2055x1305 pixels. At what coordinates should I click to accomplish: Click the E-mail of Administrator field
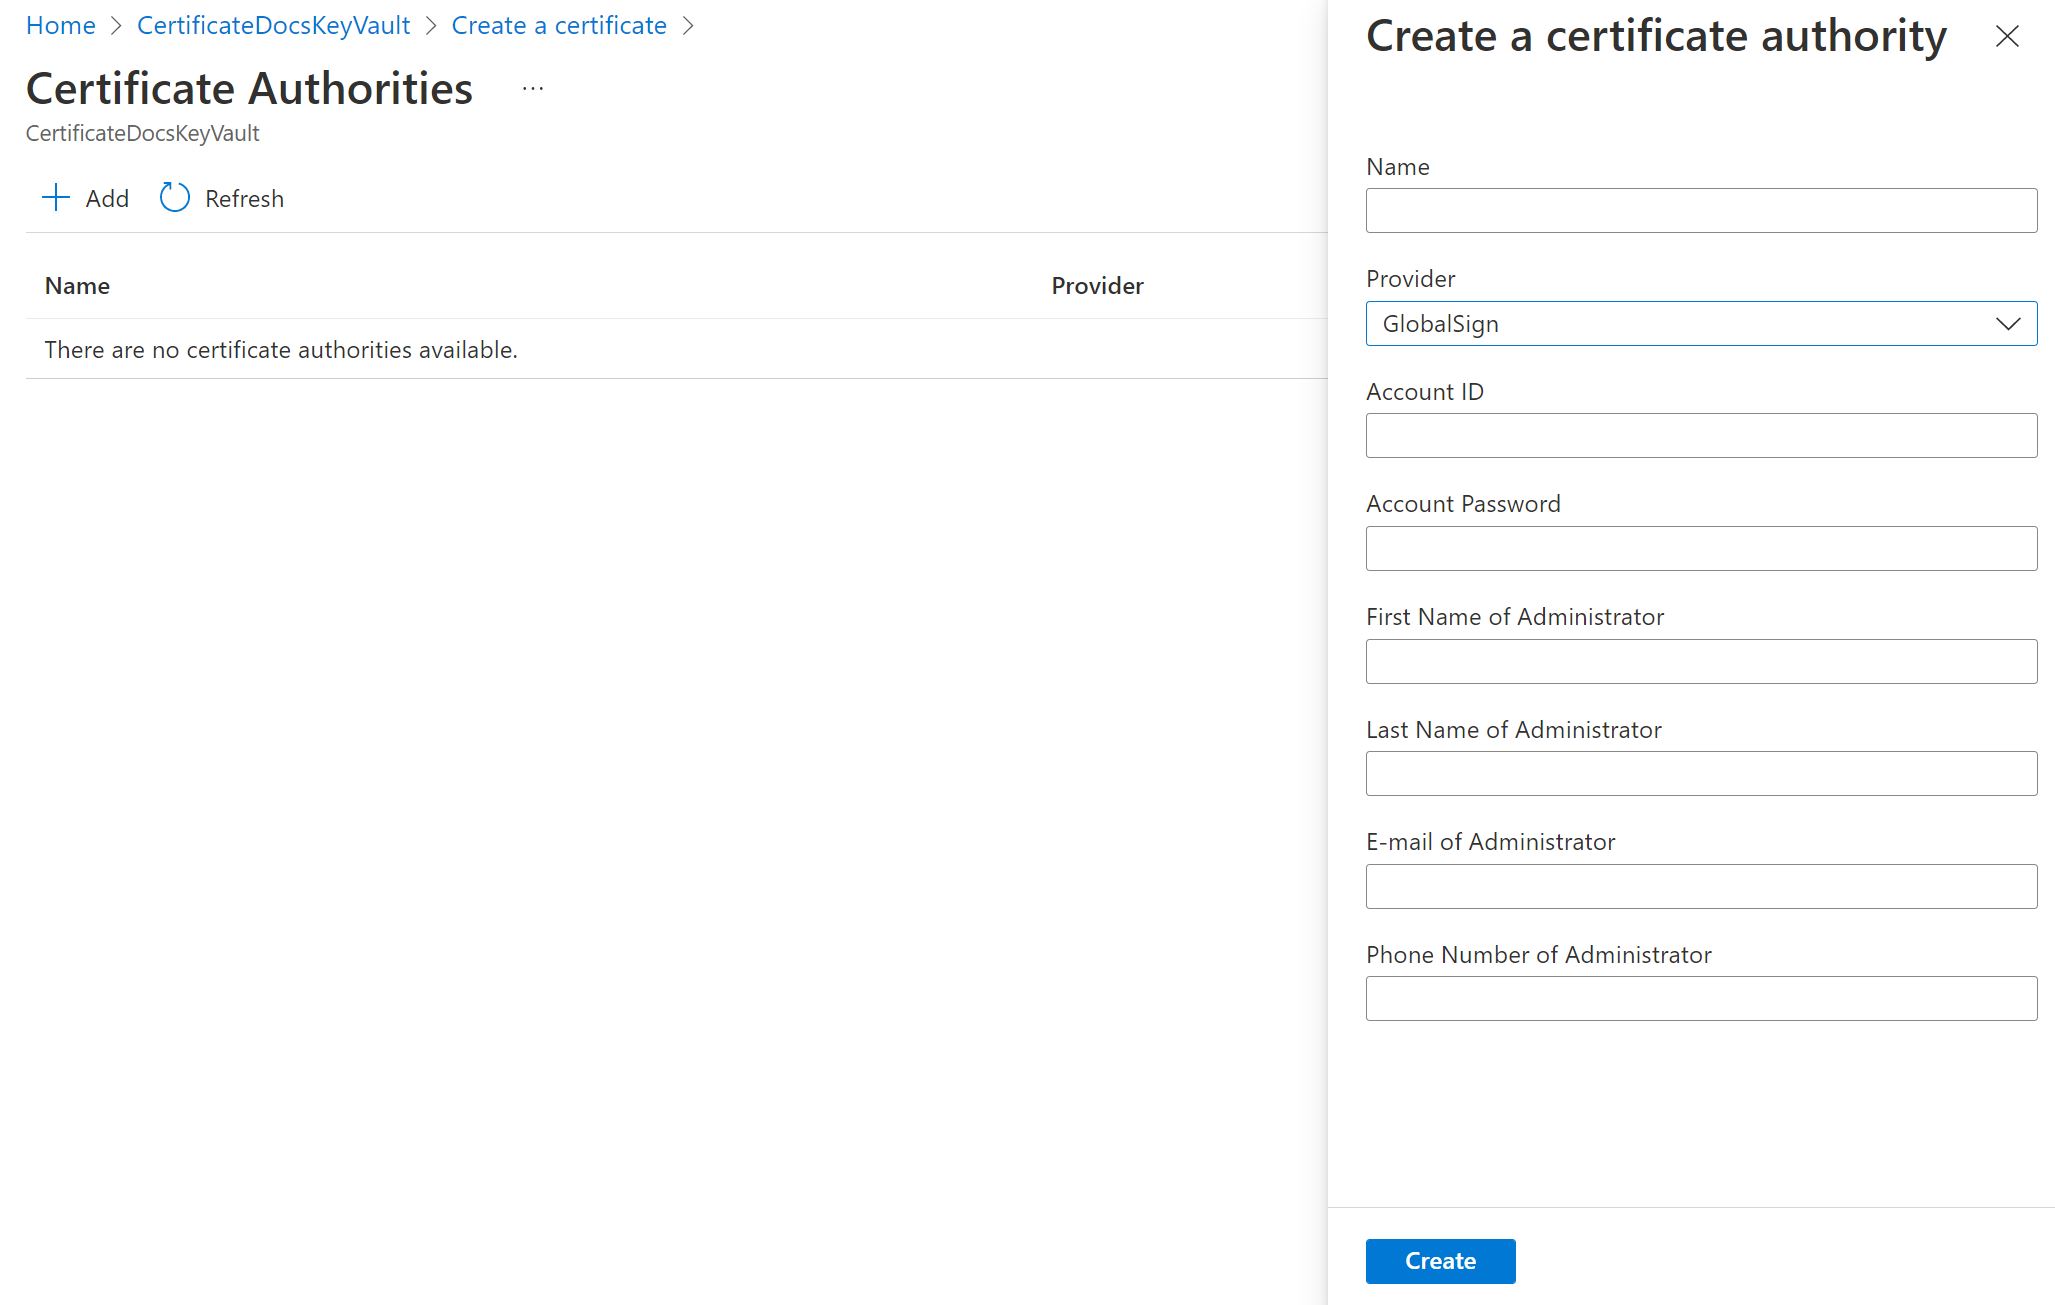tap(1702, 885)
